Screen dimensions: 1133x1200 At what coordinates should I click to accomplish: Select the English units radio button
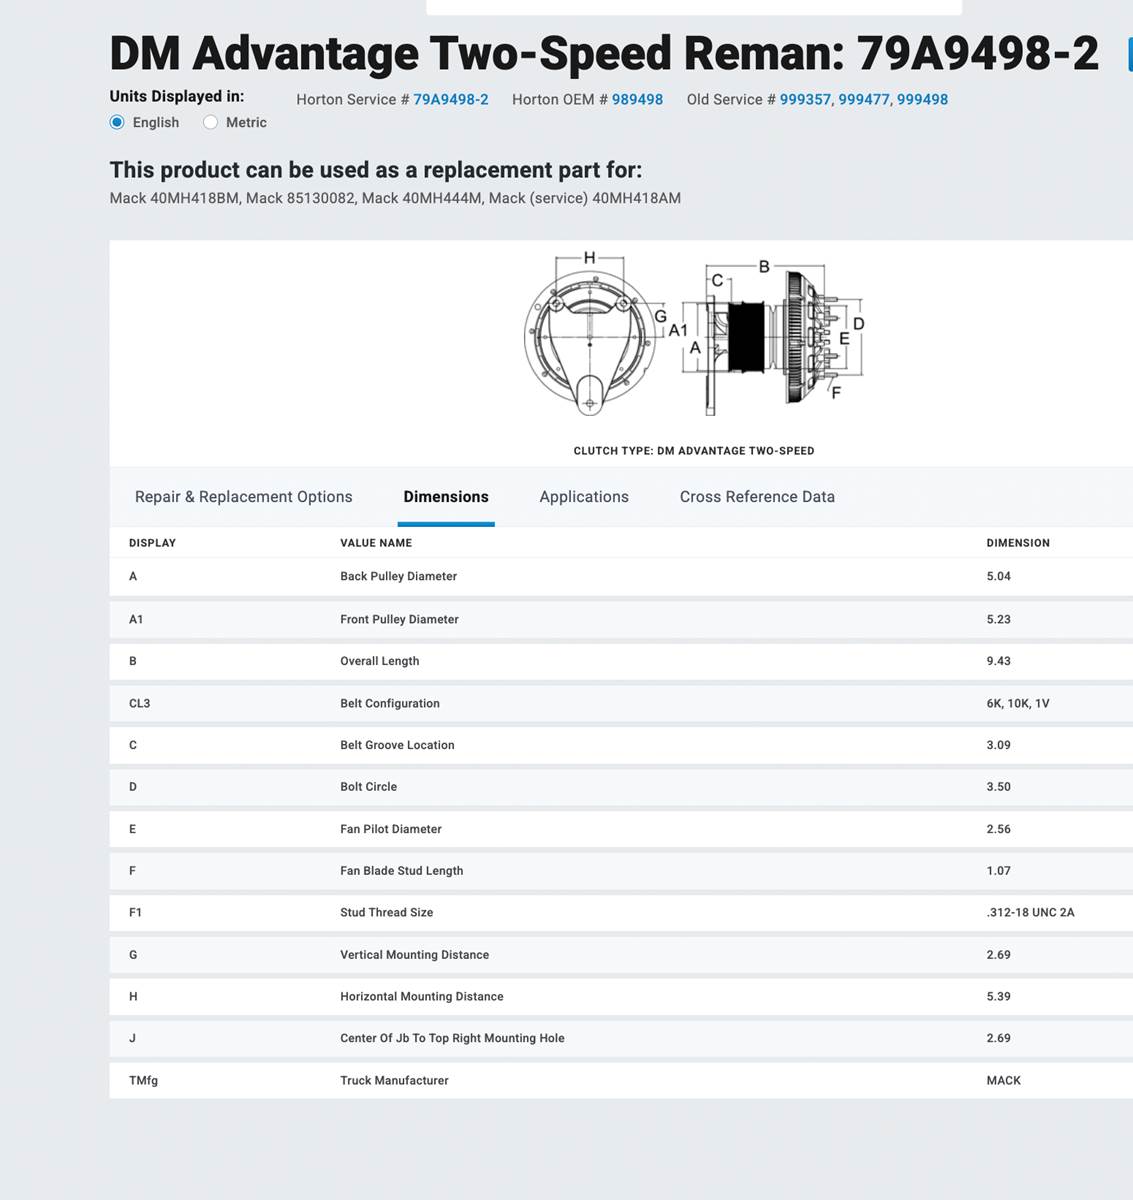click(x=117, y=122)
